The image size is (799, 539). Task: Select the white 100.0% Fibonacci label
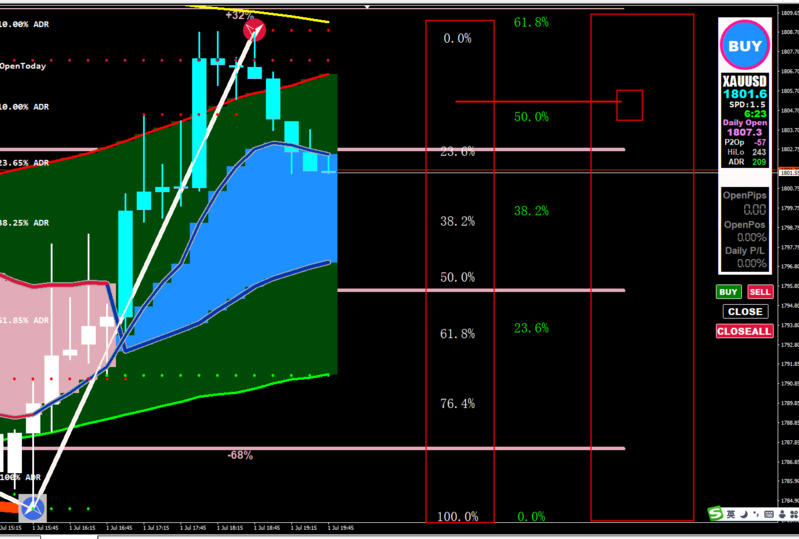458,517
